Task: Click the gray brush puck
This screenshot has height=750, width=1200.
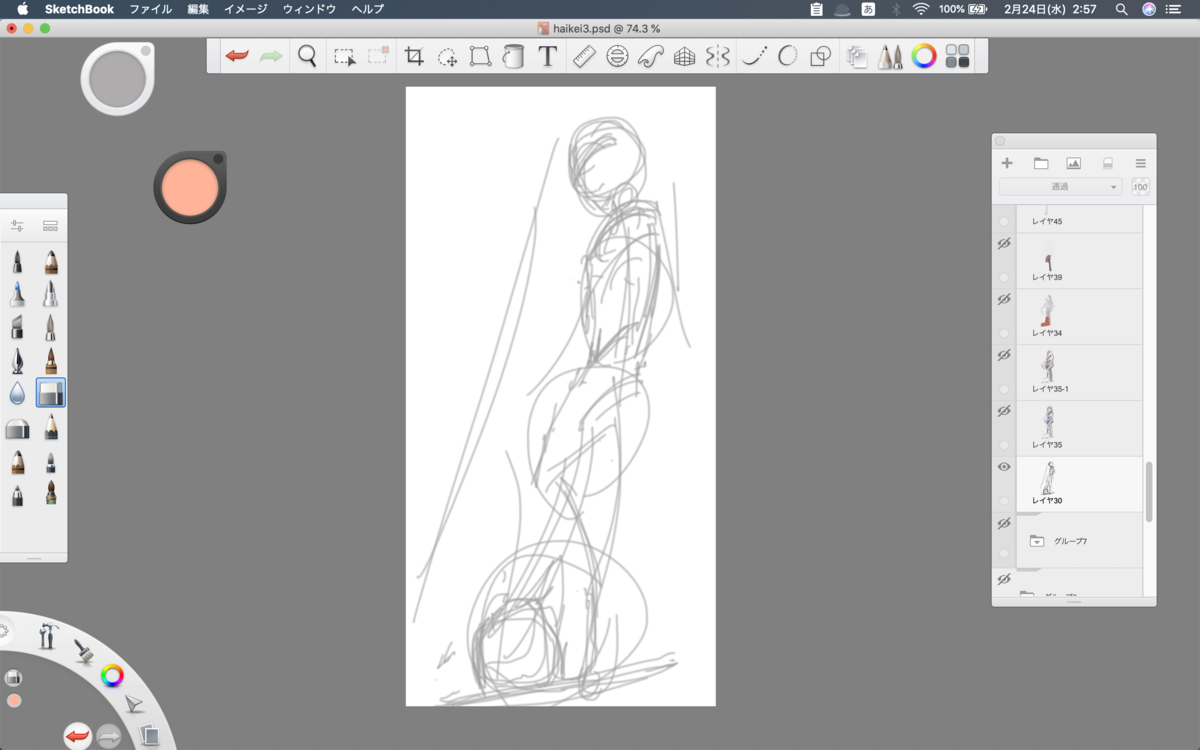Action: [117, 77]
